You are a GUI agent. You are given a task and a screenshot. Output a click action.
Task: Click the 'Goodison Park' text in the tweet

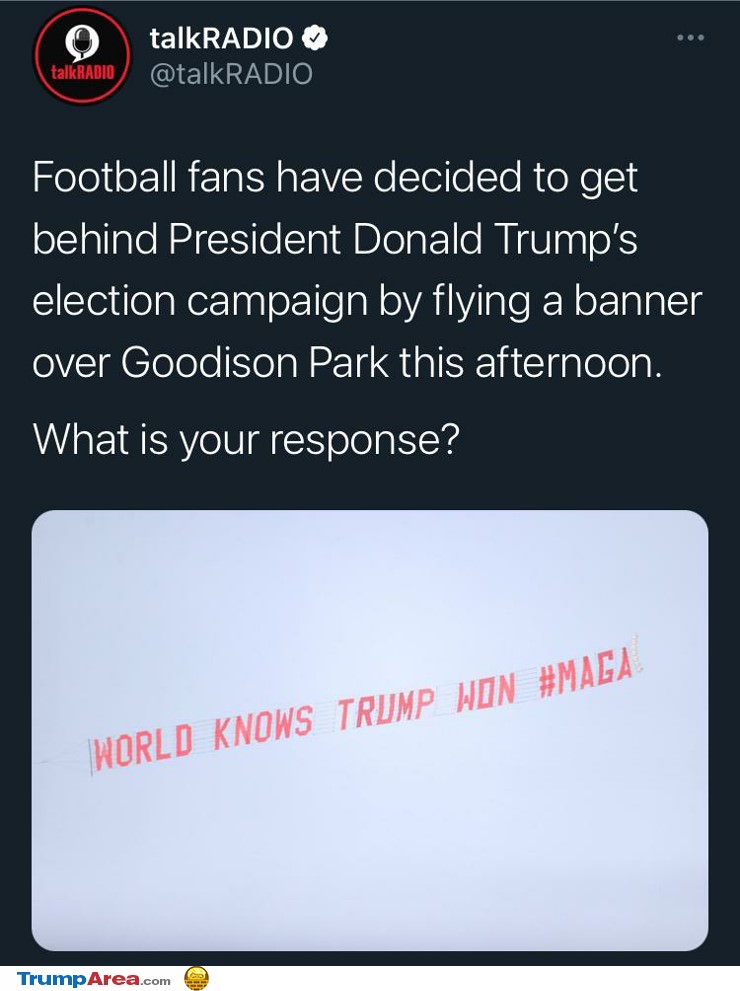pyautogui.click(x=255, y=363)
